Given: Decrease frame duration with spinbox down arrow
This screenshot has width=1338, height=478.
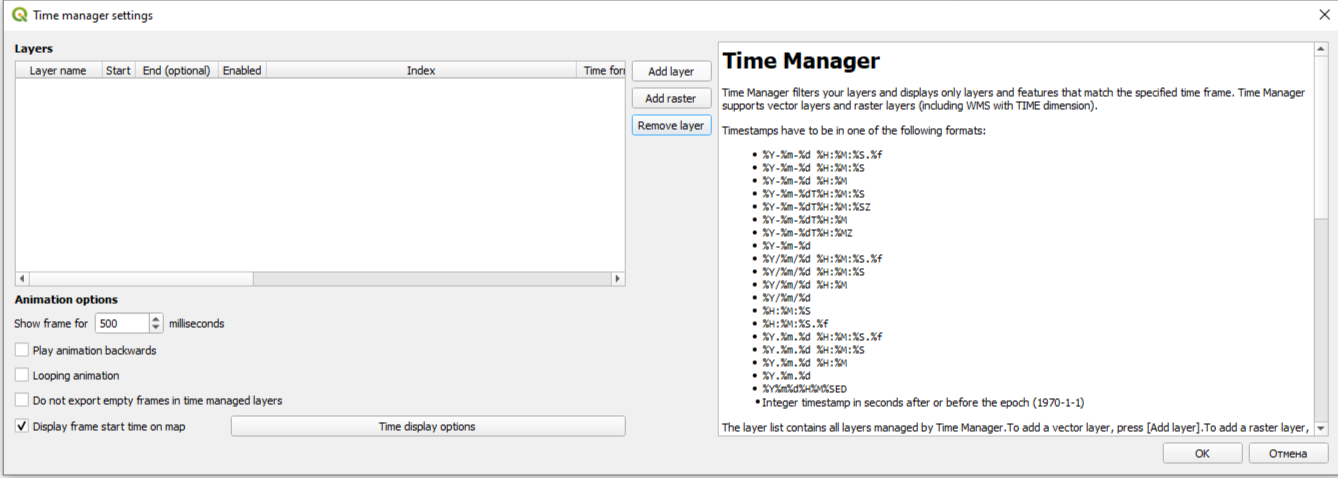Looking at the screenshot, I should coord(156,329).
